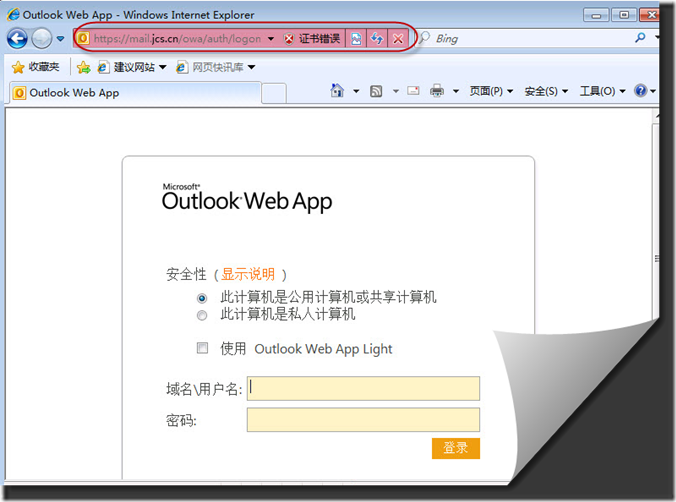The height and width of the screenshot is (502, 676).
Task: Minimize the Internet Explorer window
Action: click(x=596, y=15)
